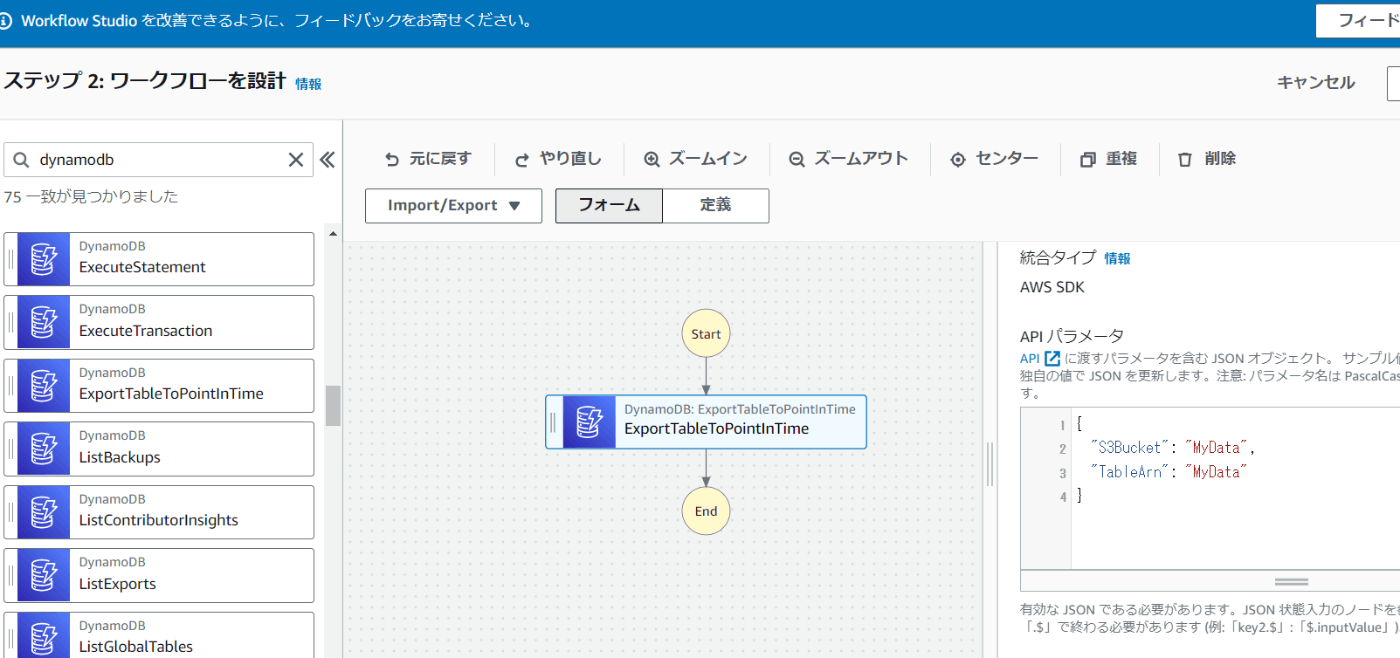The width and height of the screenshot is (1400, 658).
Task: Click the undo arrow icon (元に戻す)
Action: [392, 159]
